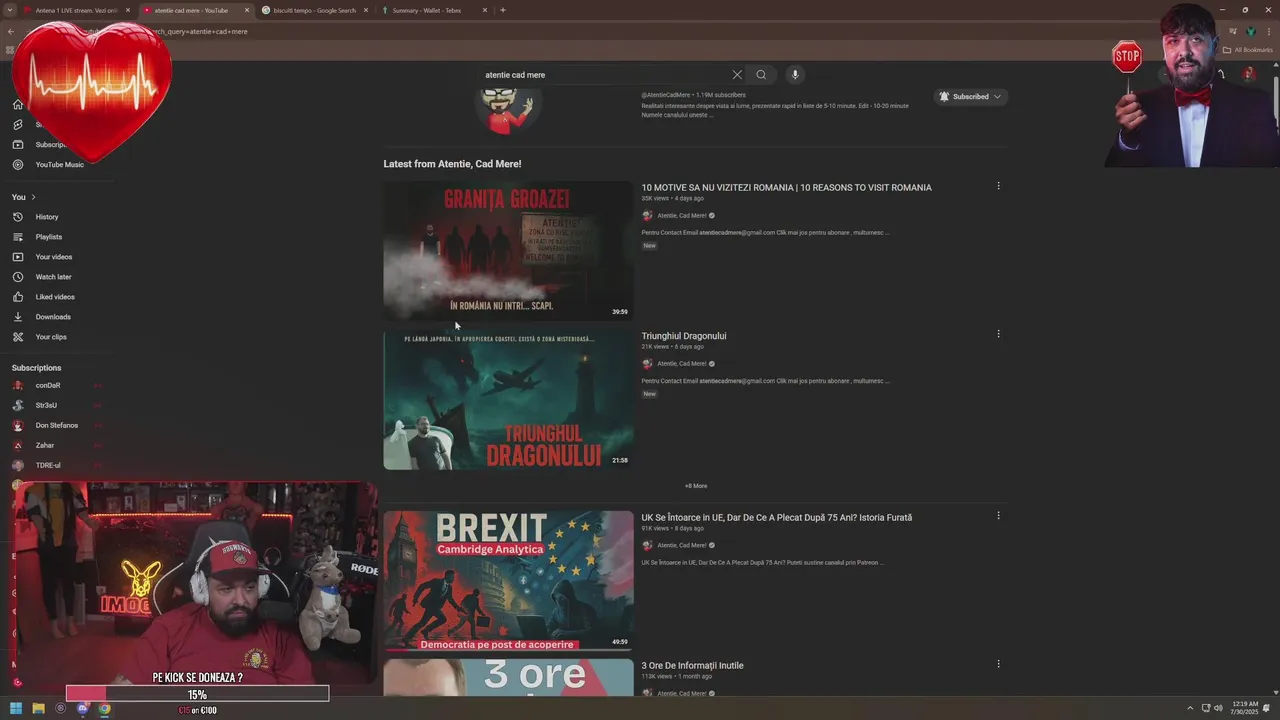Clear the YouTube search box text
Screen dimensions: 1280x720
pyautogui.click(x=737, y=75)
